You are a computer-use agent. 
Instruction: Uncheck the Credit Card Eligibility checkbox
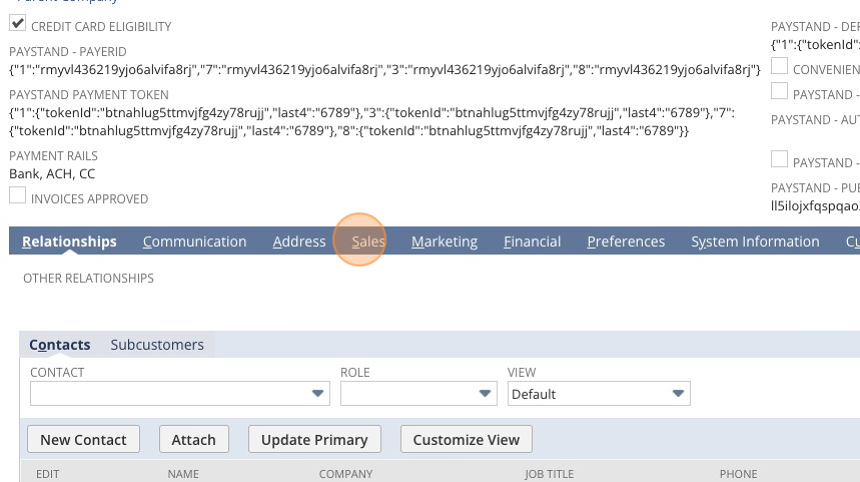point(18,23)
